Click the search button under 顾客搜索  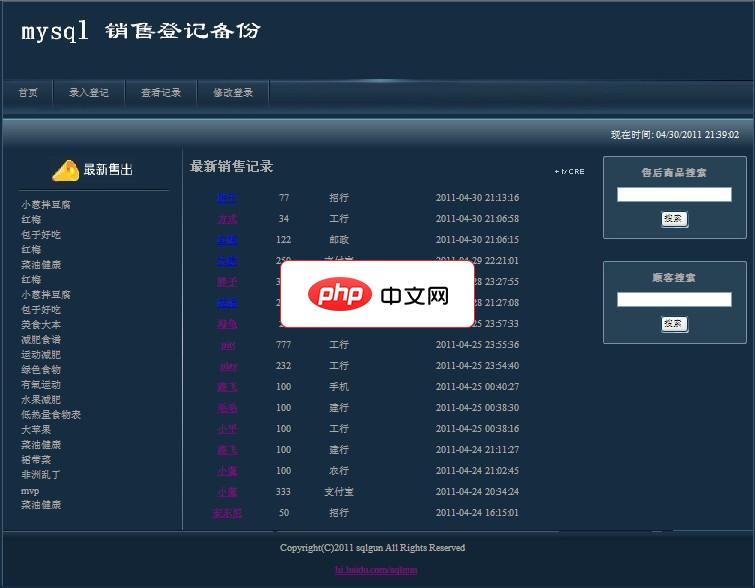click(x=674, y=324)
